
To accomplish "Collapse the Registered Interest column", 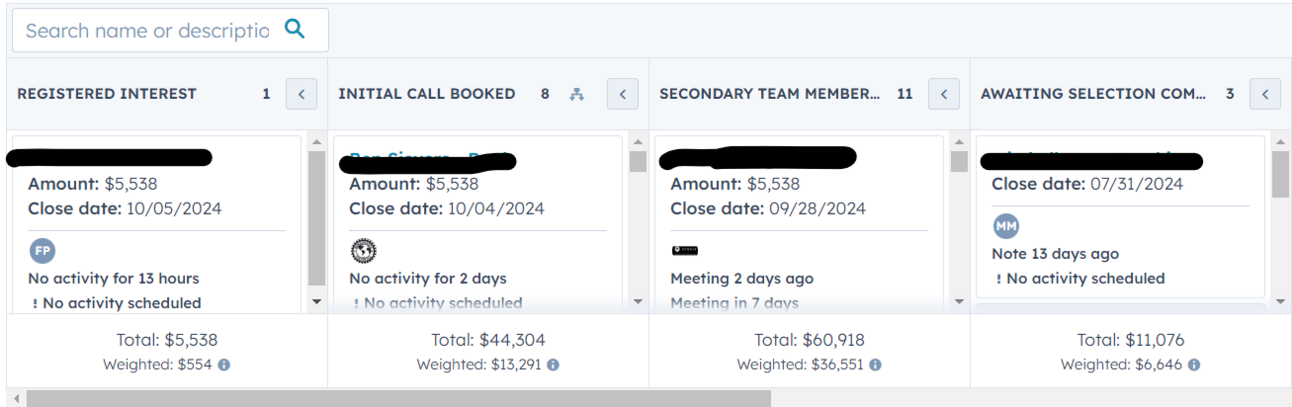I will pos(301,94).
